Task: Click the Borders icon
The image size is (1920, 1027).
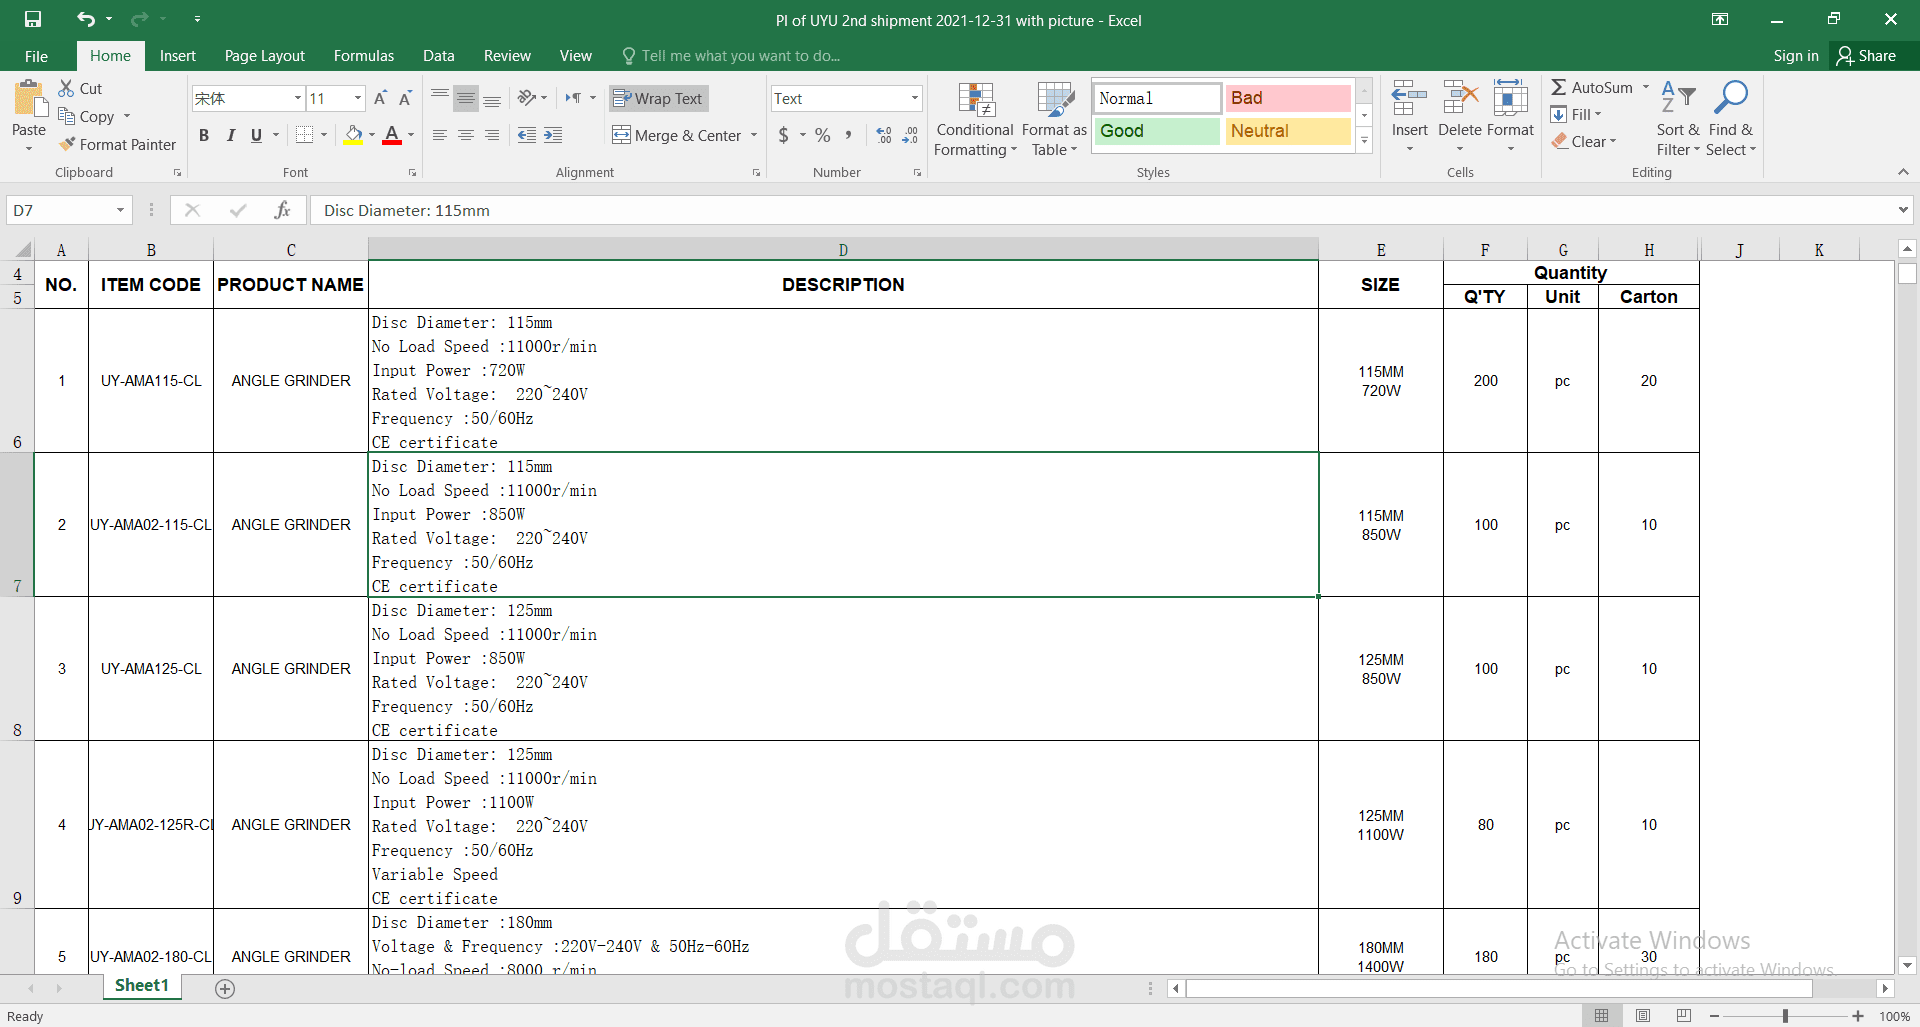Action: coord(305,135)
